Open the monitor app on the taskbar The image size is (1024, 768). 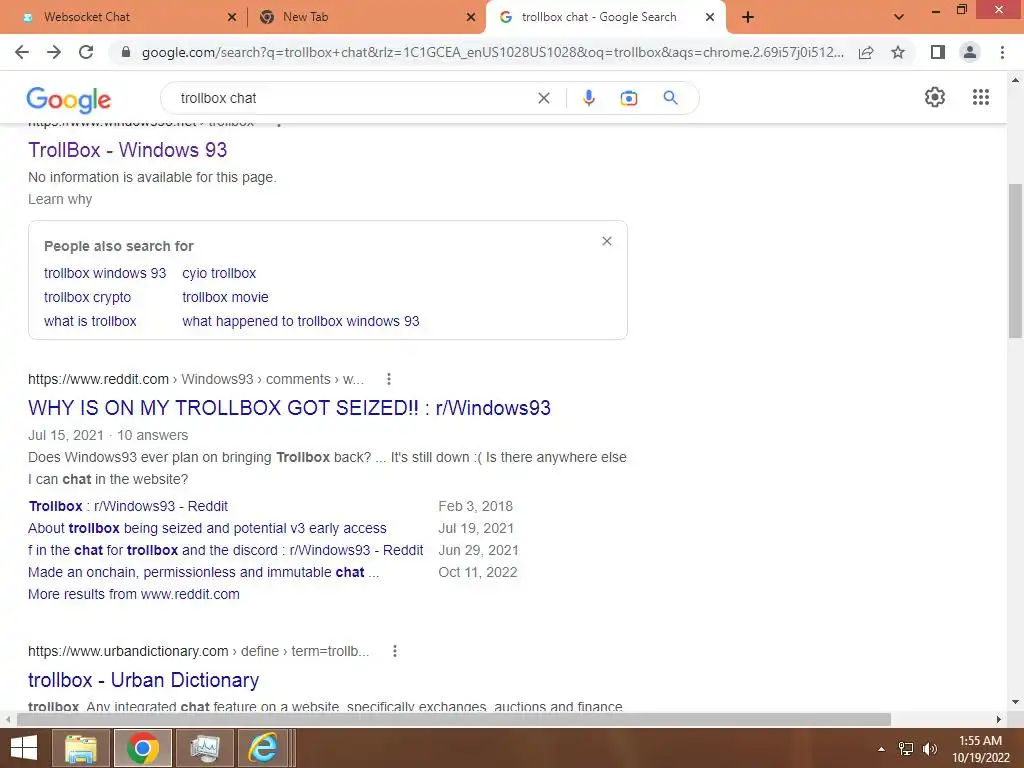click(x=204, y=748)
